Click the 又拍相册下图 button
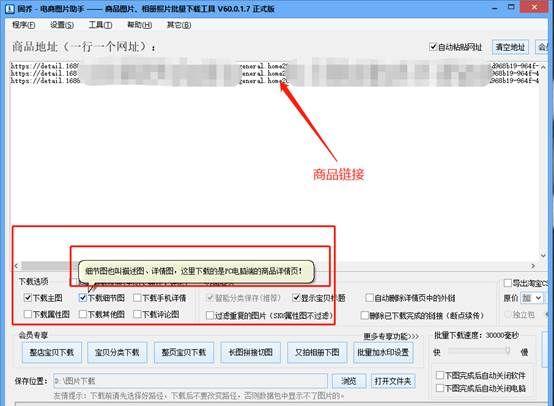Viewport: 554px width, 406px height. tap(317, 352)
